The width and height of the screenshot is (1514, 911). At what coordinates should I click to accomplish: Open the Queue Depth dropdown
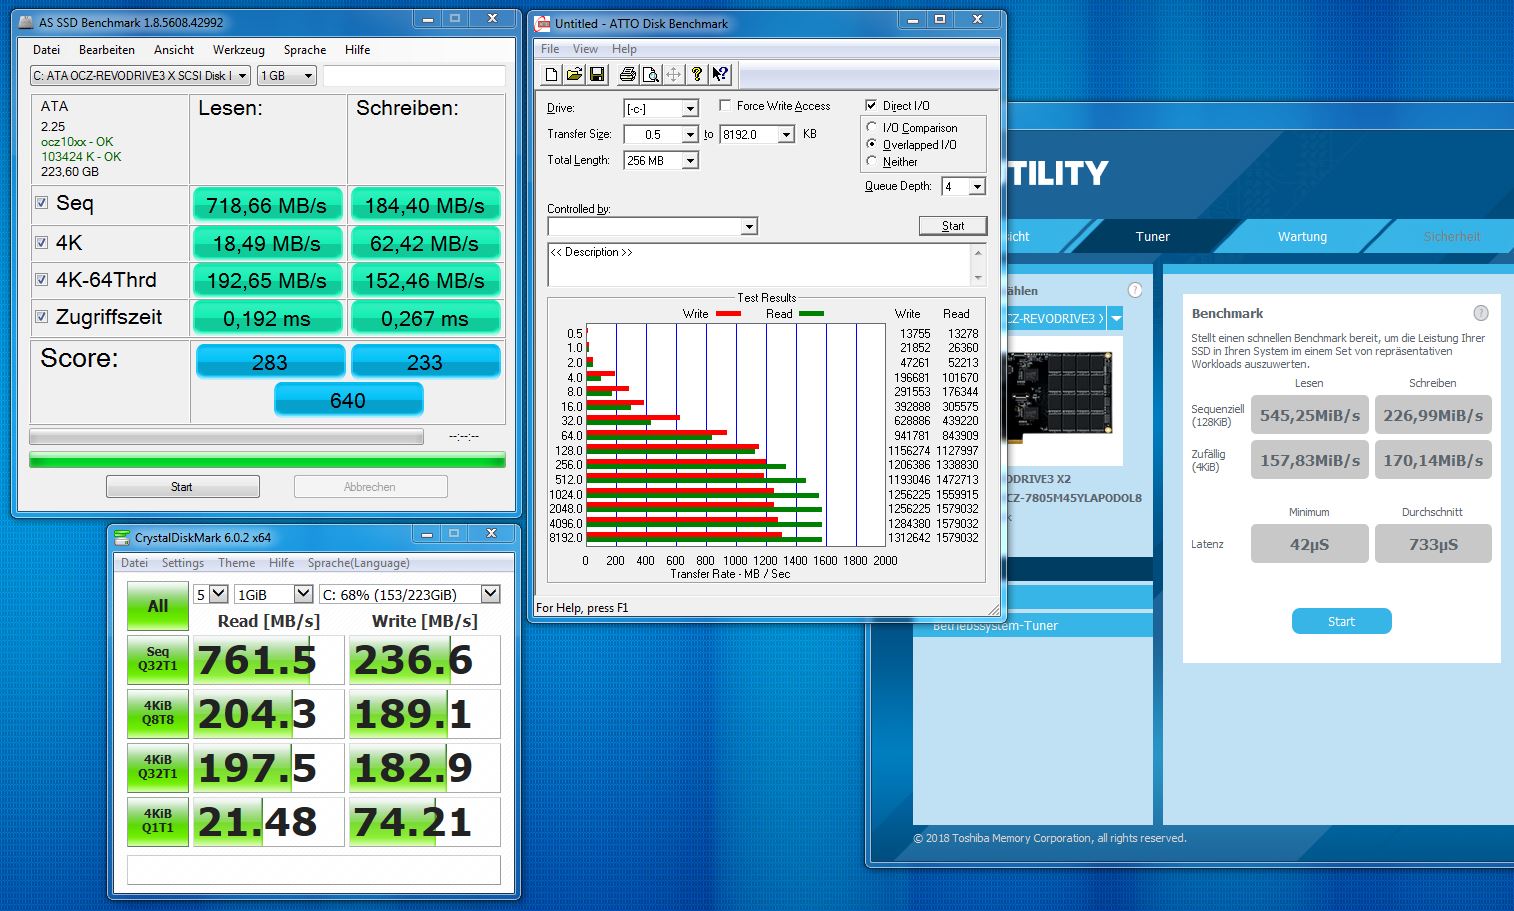[x=977, y=186]
